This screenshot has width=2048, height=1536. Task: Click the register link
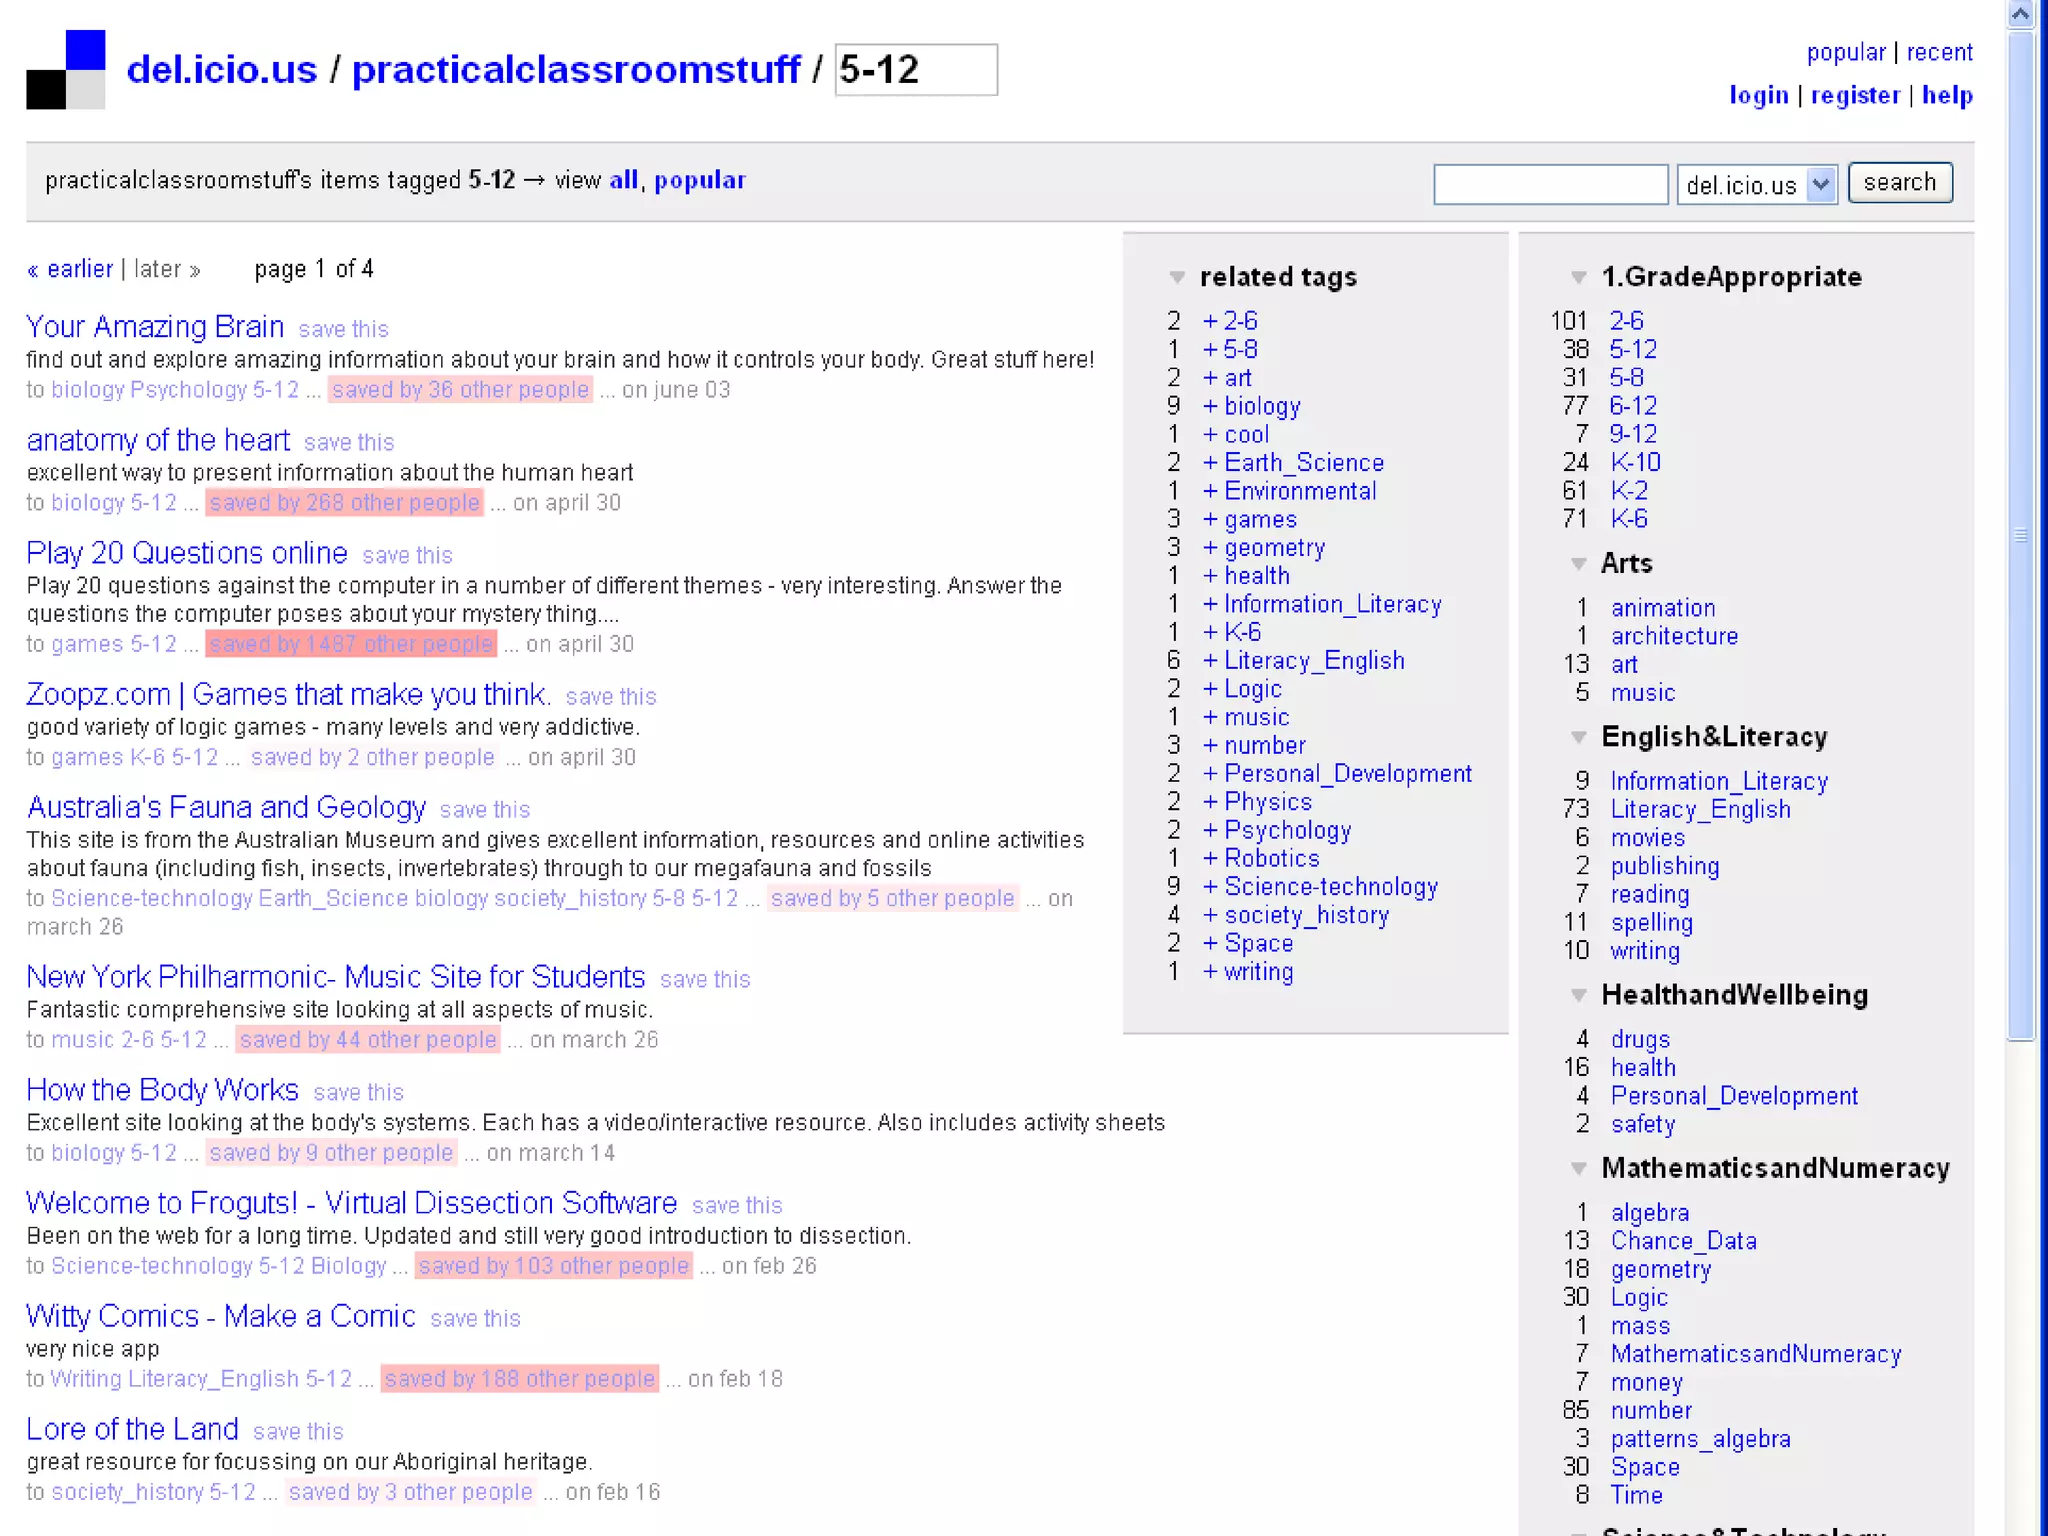1855,95
